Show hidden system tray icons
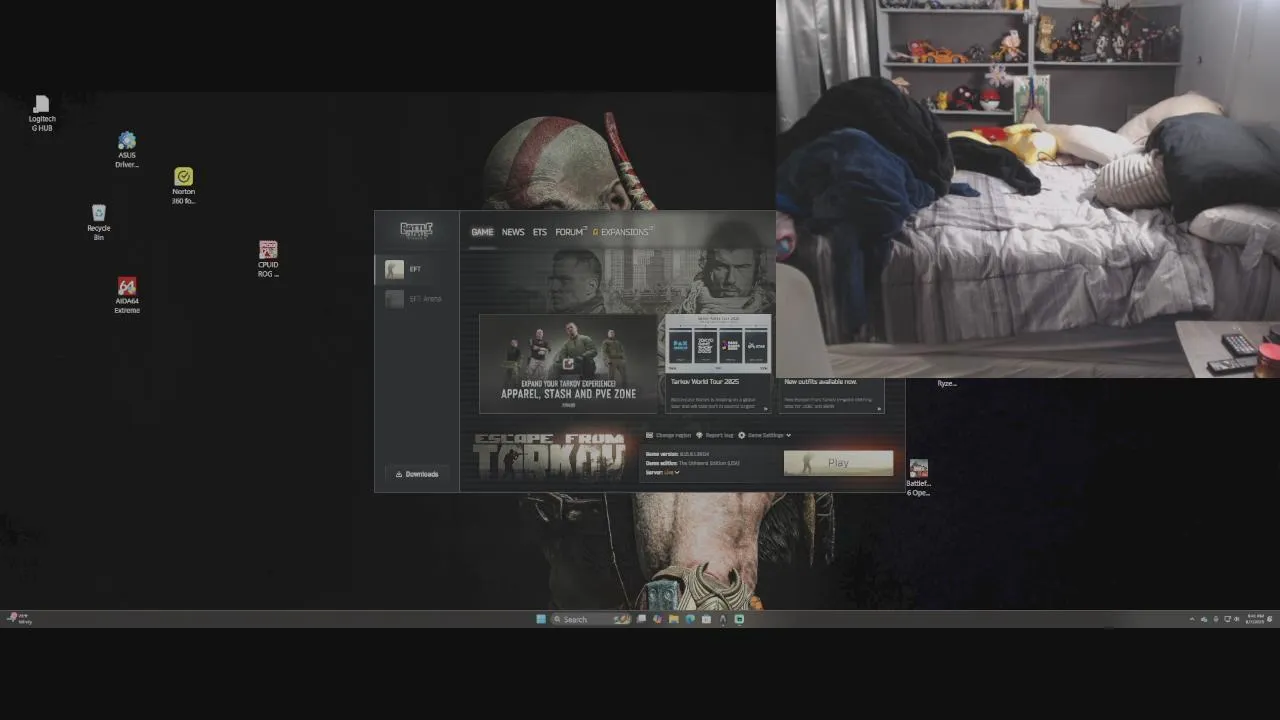The width and height of the screenshot is (1280, 720). pyautogui.click(x=1192, y=619)
